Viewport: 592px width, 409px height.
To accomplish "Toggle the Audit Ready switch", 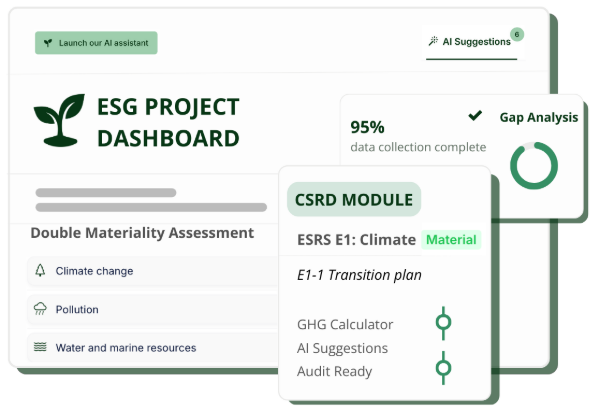I will click(443, 368).
